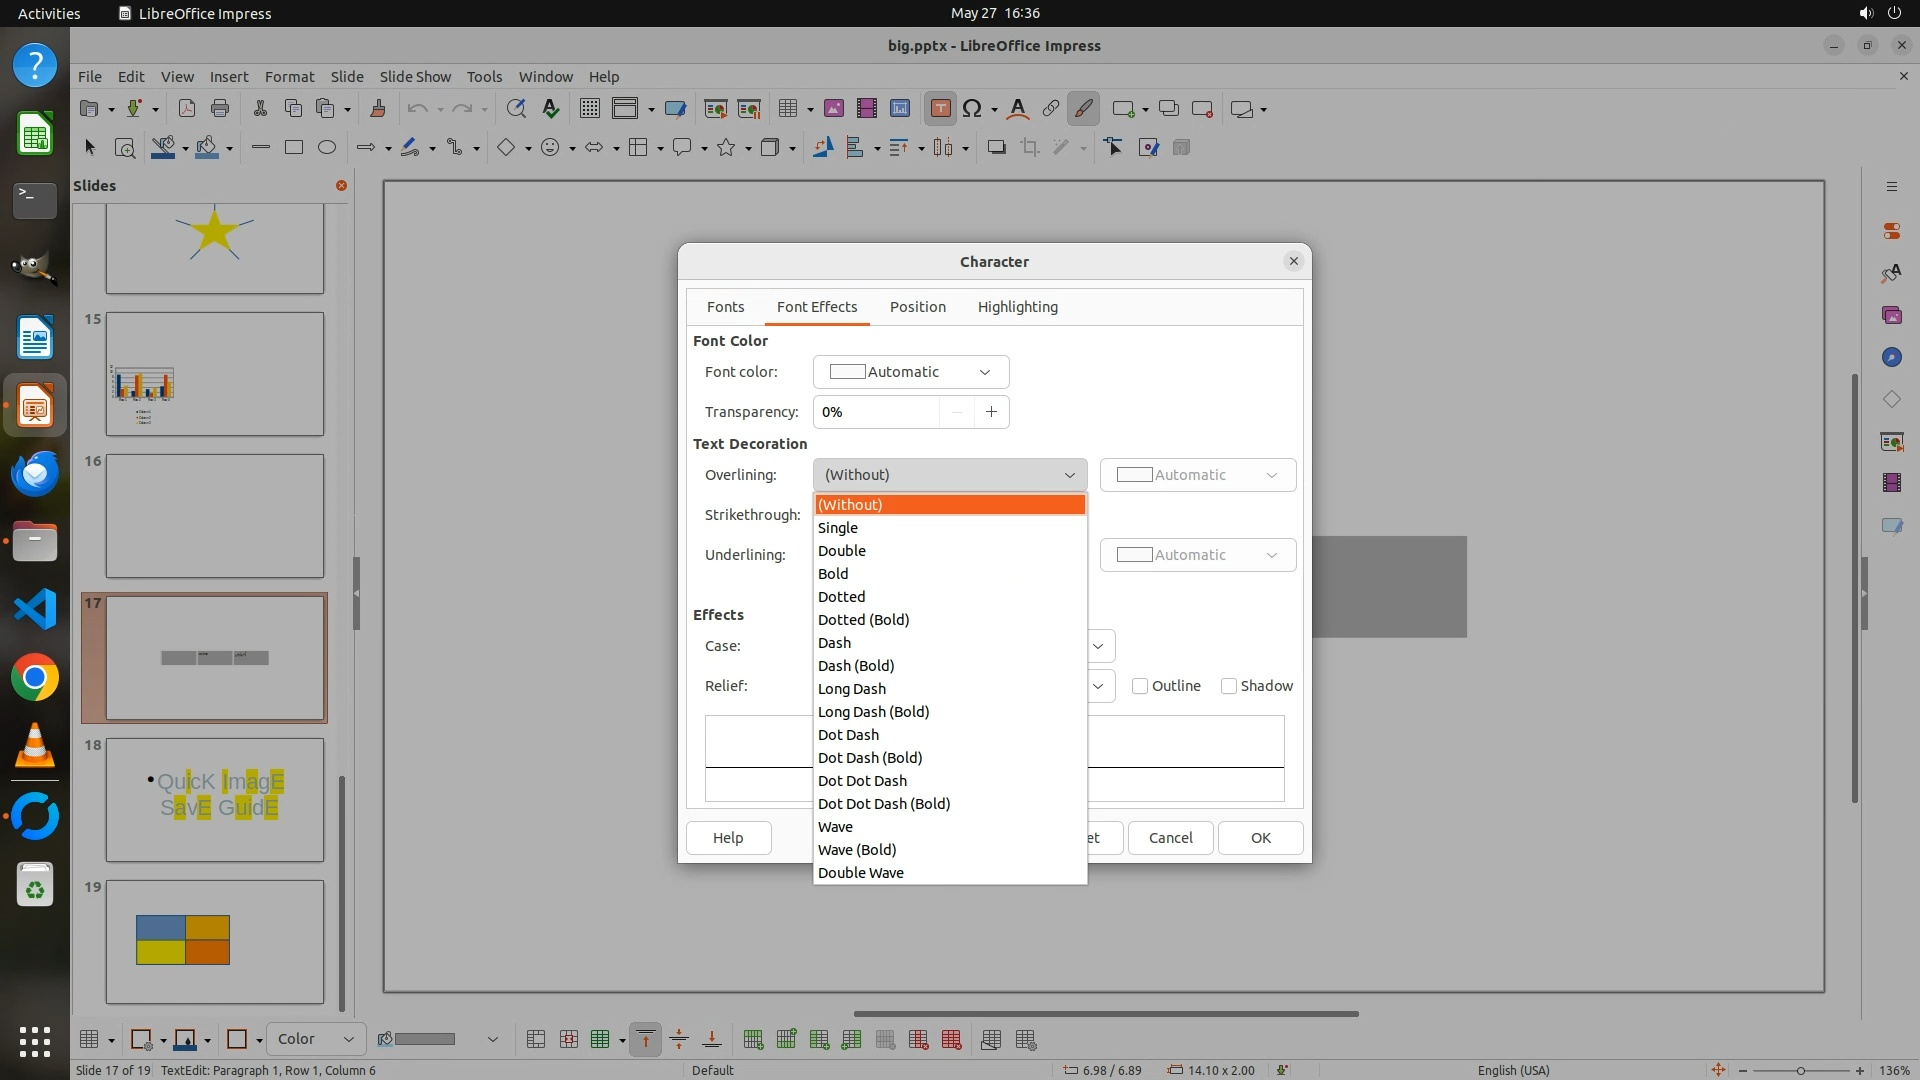Open the Font color dropdown
The width and height of the screenshot is (1920, 1080).
point(910,372)
